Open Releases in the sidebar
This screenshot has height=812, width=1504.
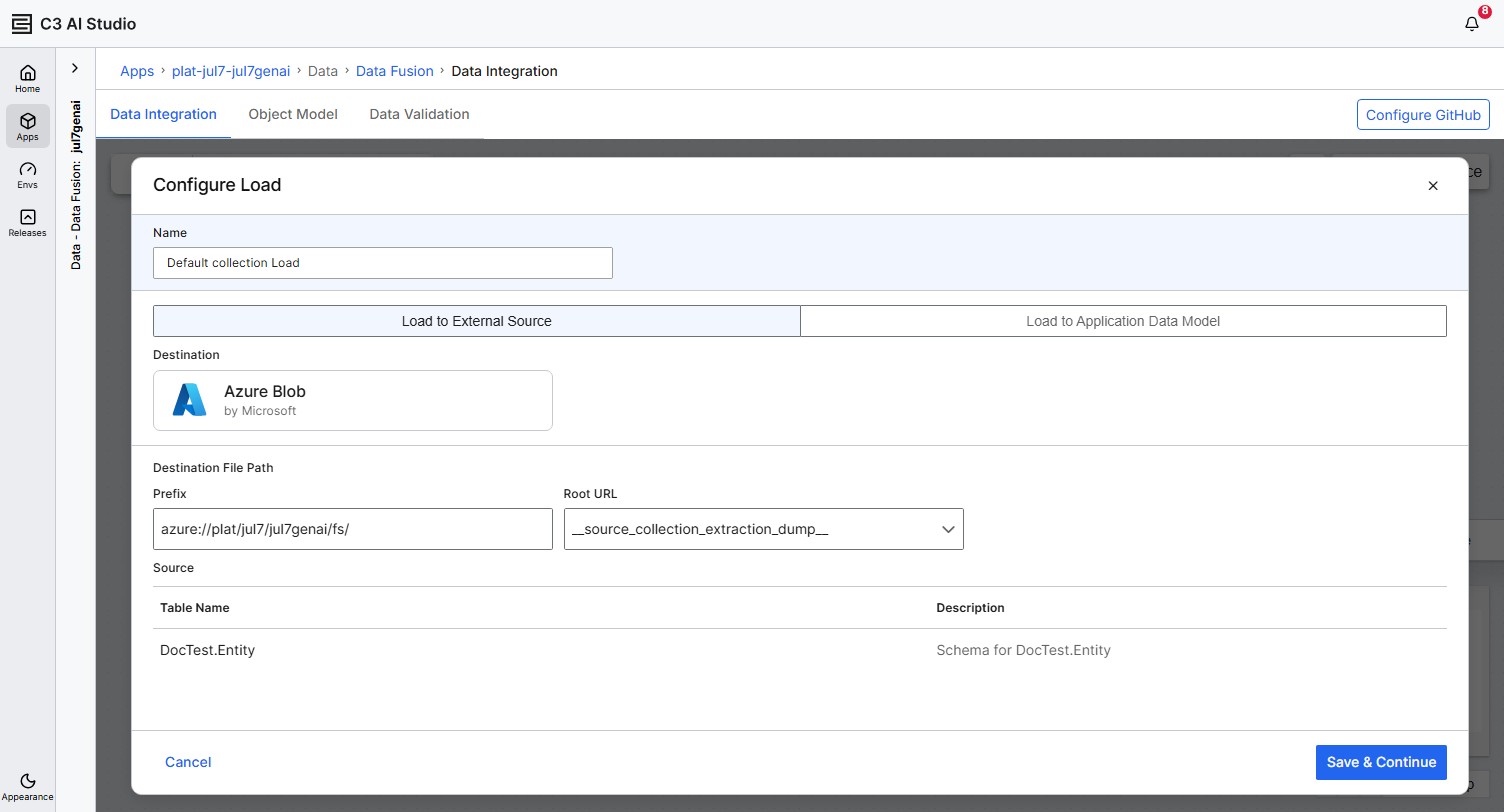click(28, 223)
